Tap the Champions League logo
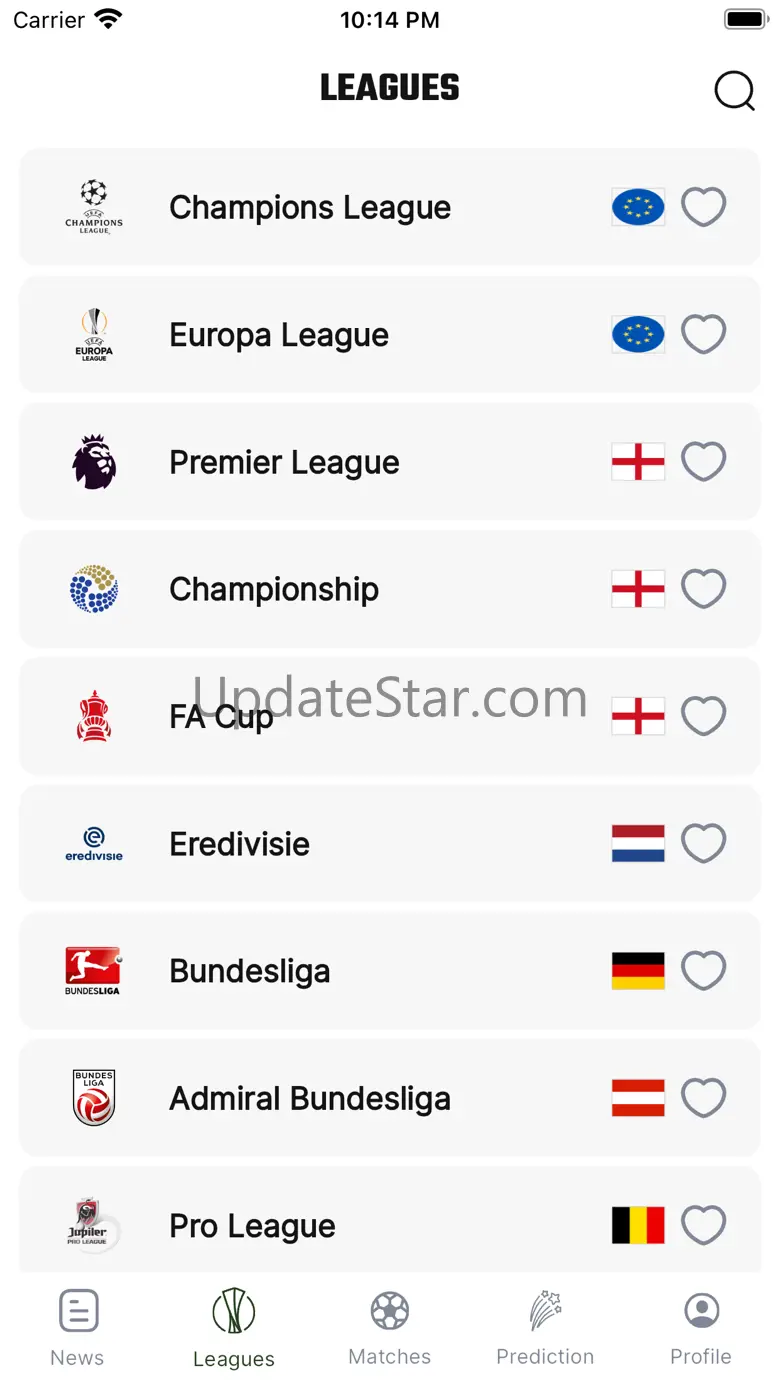Screen dimensions: 780x1387 click(x=94, y=207)
